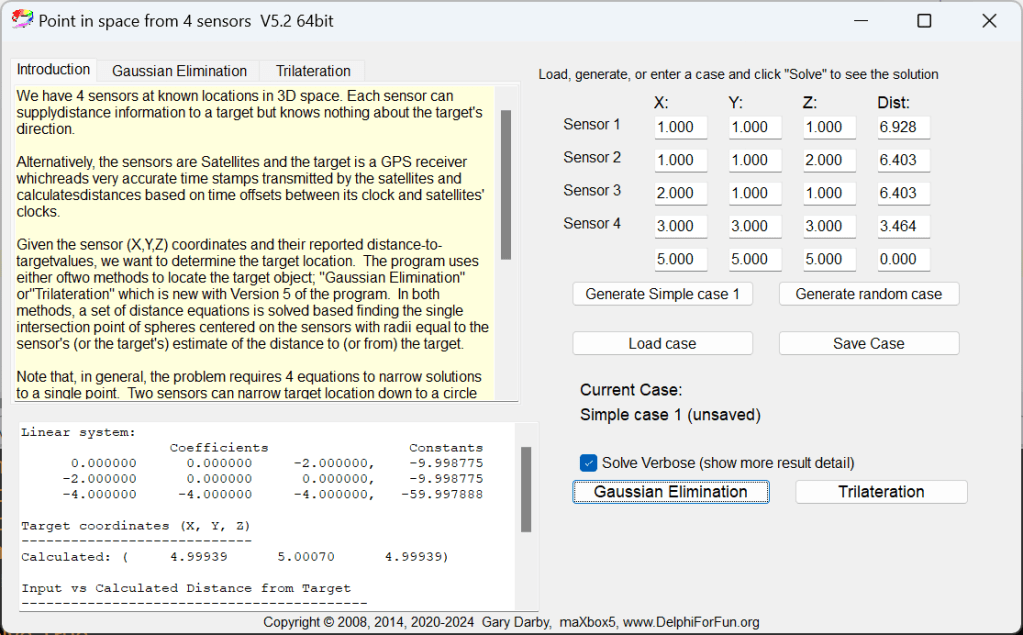Open the Load case dialog
Viewport: 1023px width, 635px height.
tap(662, 344)
